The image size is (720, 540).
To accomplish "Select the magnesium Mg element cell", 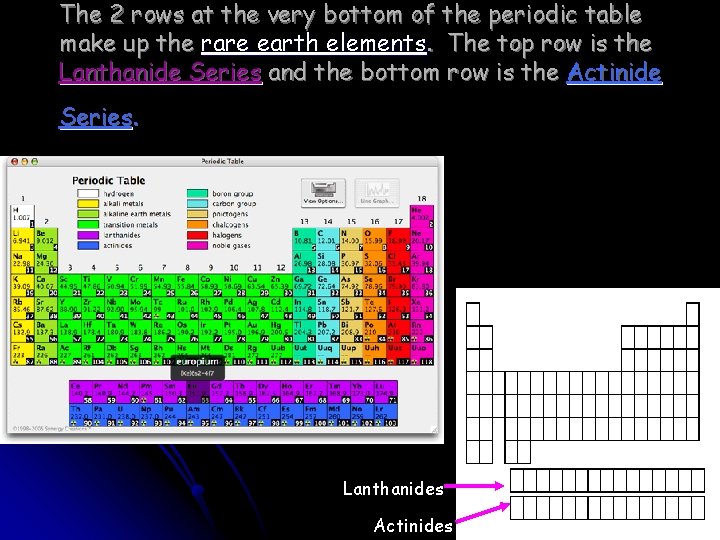I will pyautogui.click(x=46, y=262).
